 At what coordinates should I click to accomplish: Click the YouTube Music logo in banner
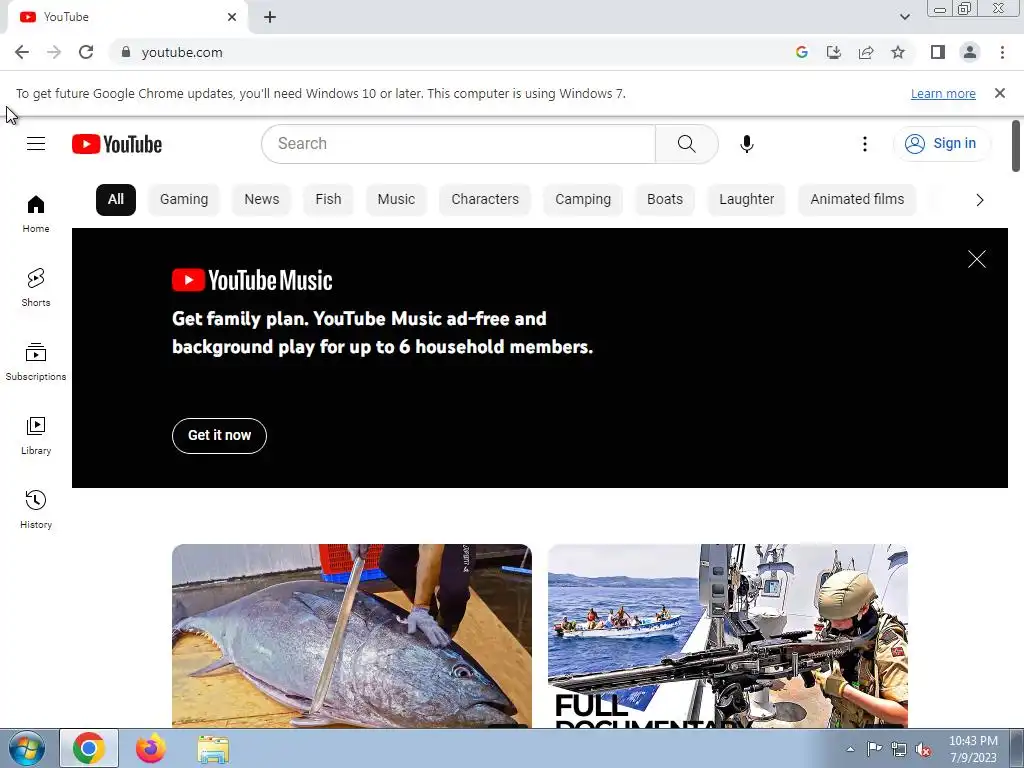click(x=252, y=280)
